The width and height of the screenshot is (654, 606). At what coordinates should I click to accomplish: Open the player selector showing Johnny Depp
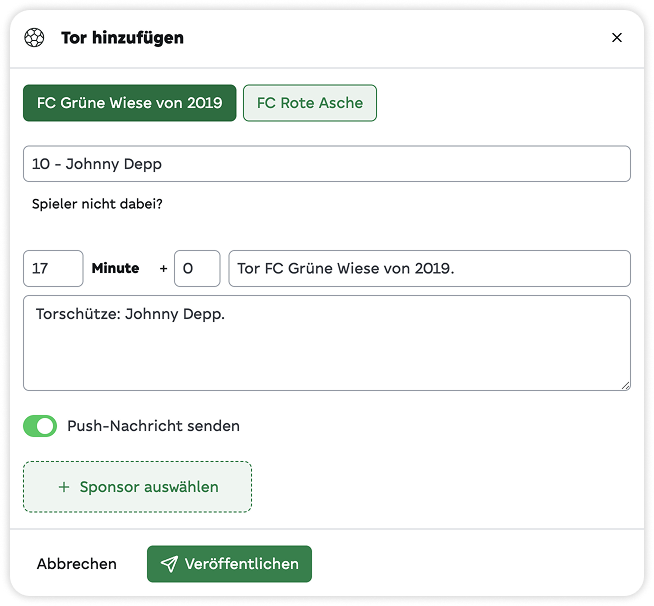327,164
